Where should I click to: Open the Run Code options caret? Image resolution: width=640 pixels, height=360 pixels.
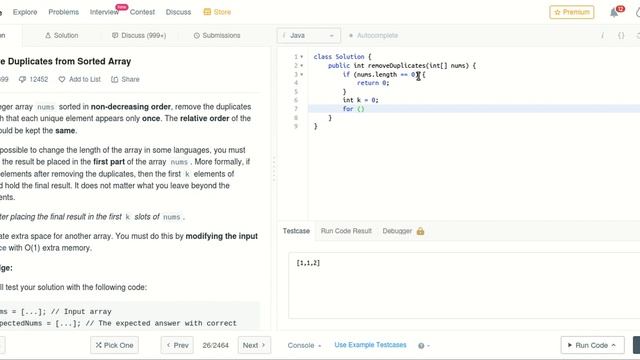613,345
